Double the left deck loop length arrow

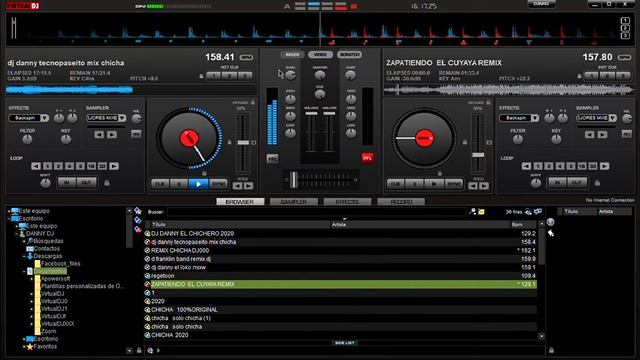tap(114, 166)
